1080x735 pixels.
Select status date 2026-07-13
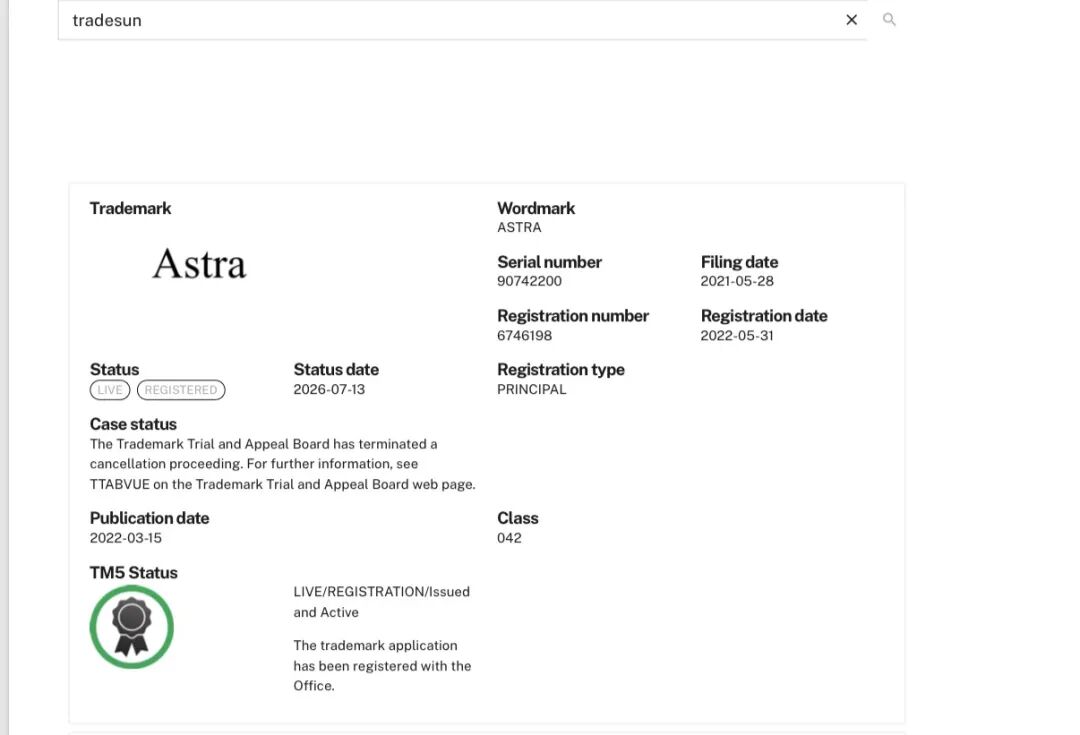tap(329, 389)
